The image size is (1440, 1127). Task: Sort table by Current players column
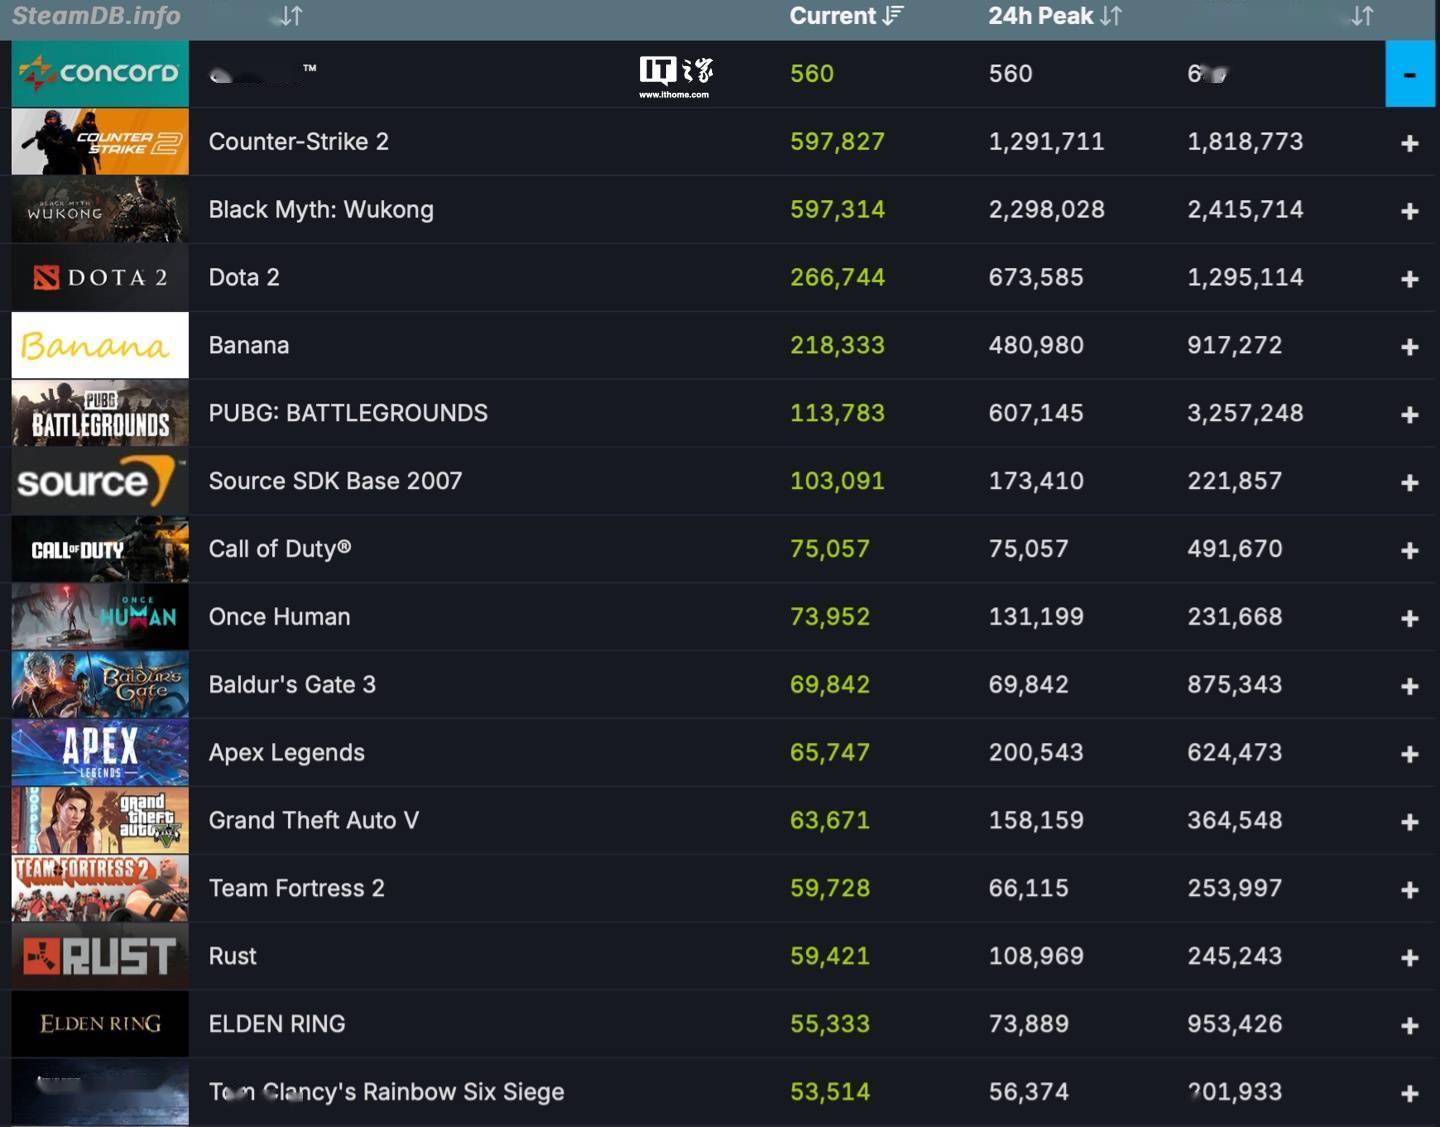coord(846,16)
